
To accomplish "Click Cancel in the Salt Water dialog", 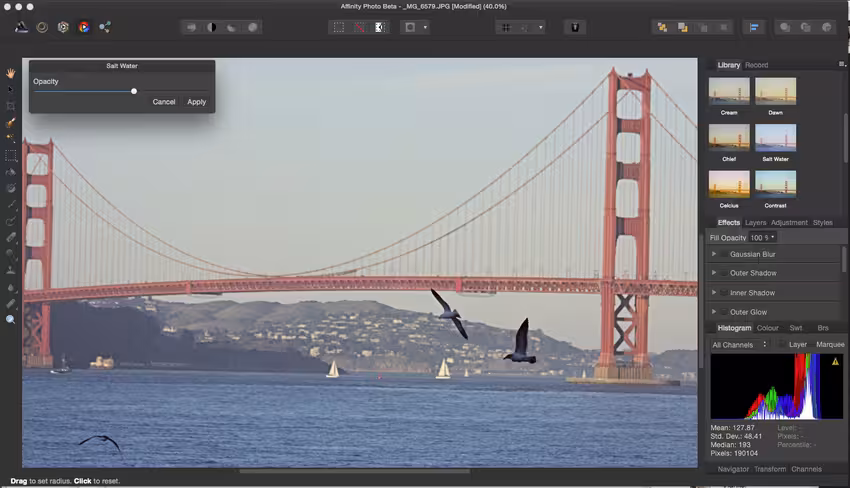I will point(164,102).
